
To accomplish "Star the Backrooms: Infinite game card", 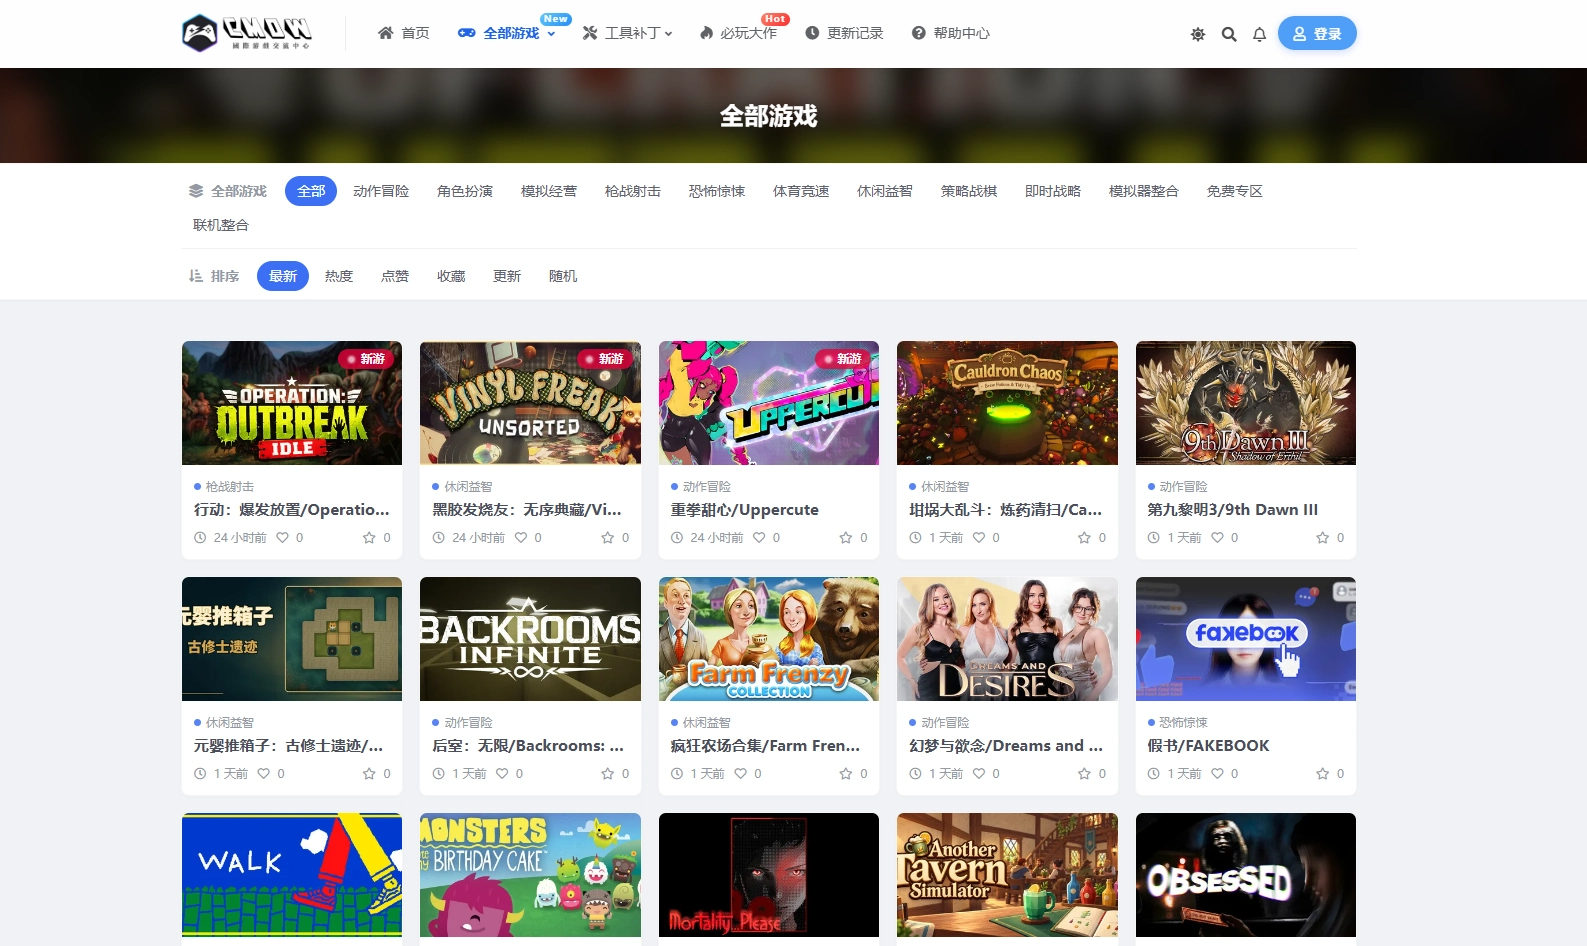I will (607, 774).
